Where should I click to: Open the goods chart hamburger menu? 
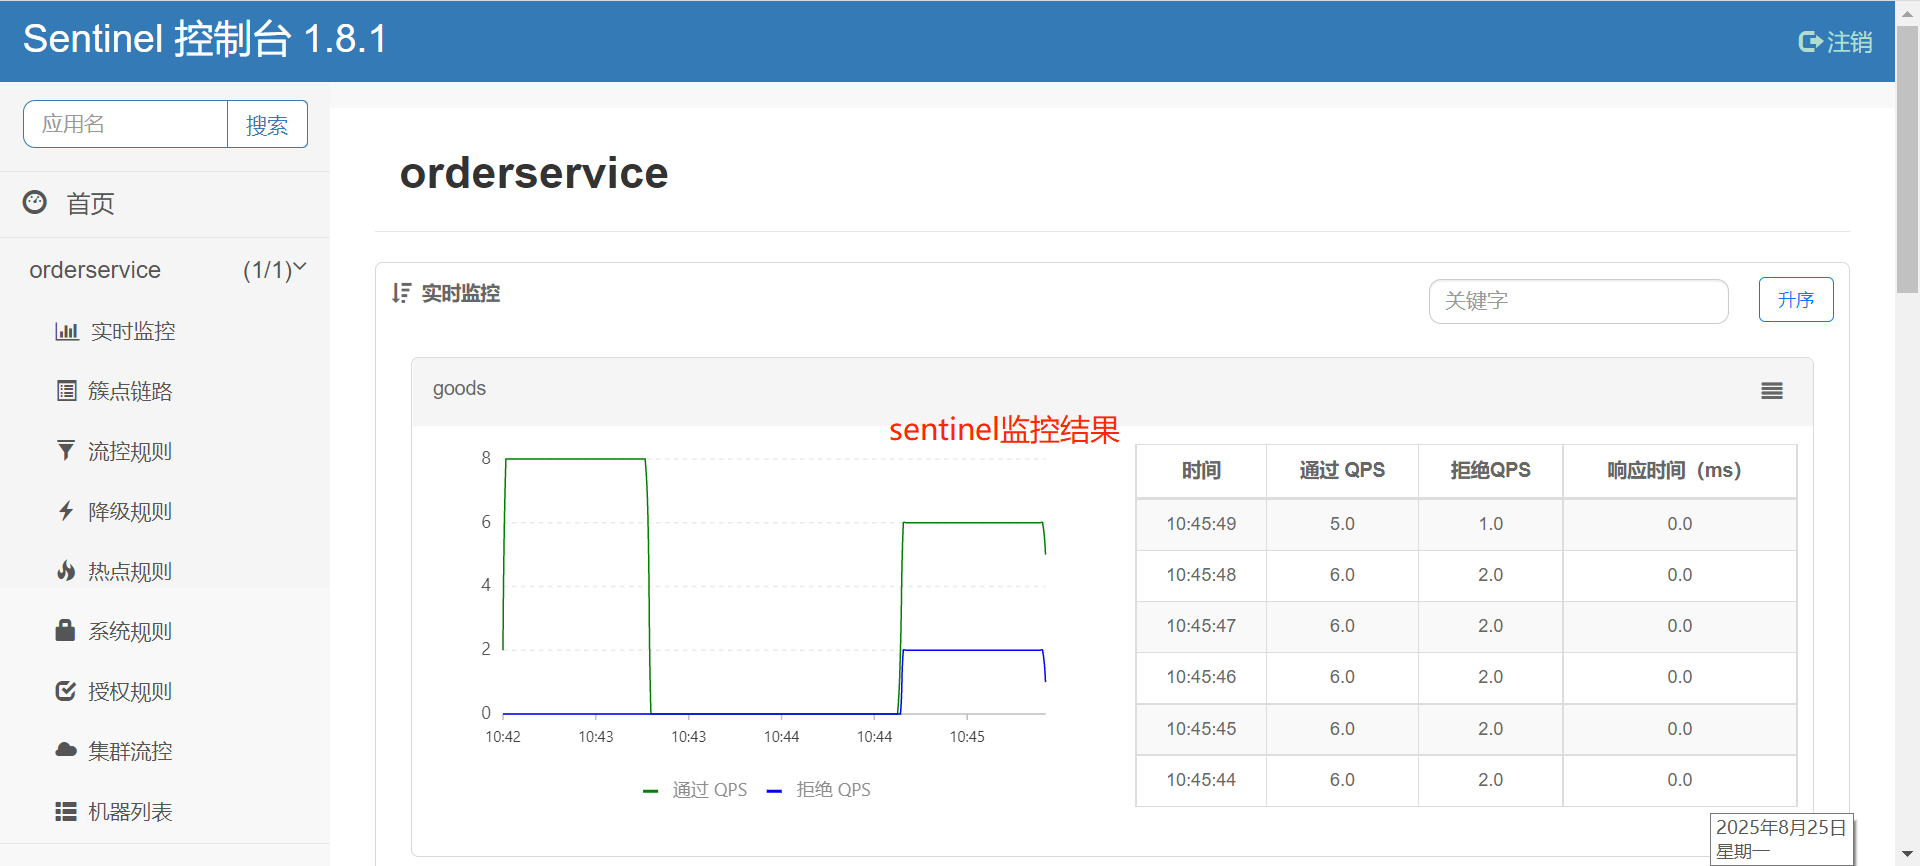pos(1772,391)
